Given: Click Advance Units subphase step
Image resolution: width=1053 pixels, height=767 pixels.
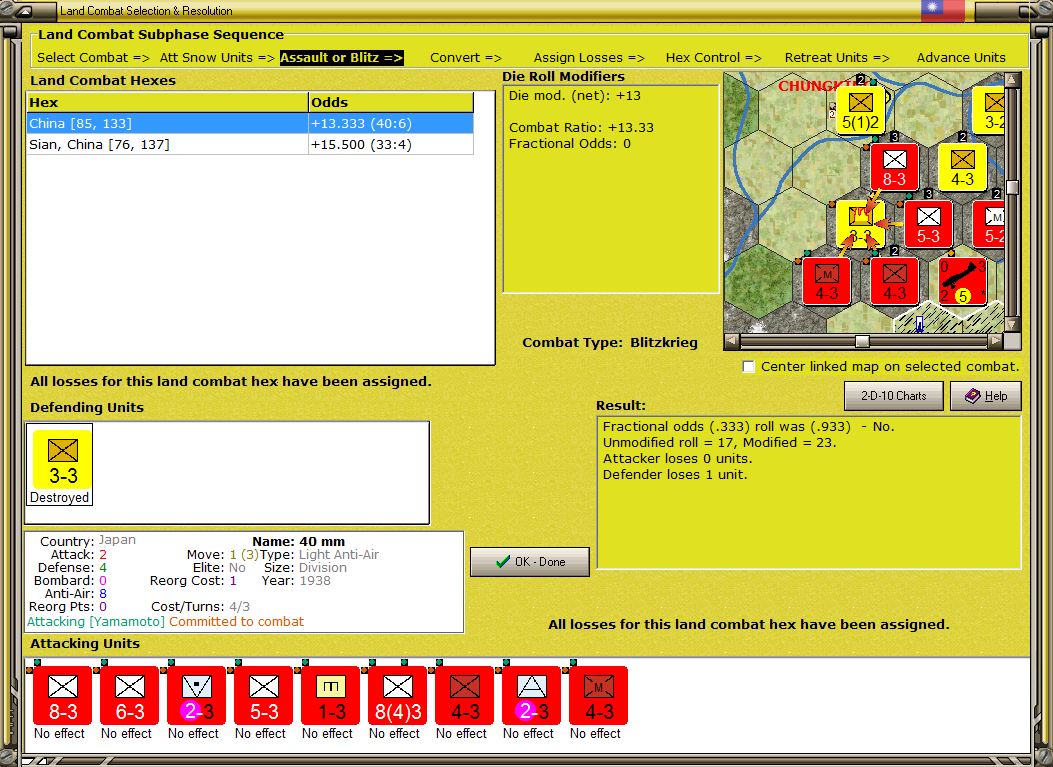Looking at the screenshot, I should tap(961, 58).
